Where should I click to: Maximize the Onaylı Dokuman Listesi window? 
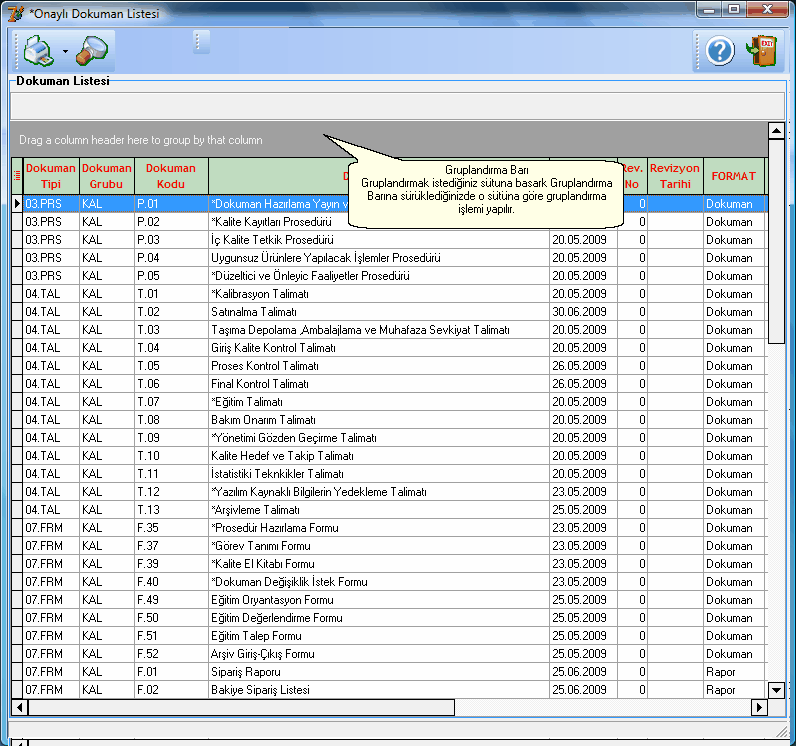[x=734, y=9]
